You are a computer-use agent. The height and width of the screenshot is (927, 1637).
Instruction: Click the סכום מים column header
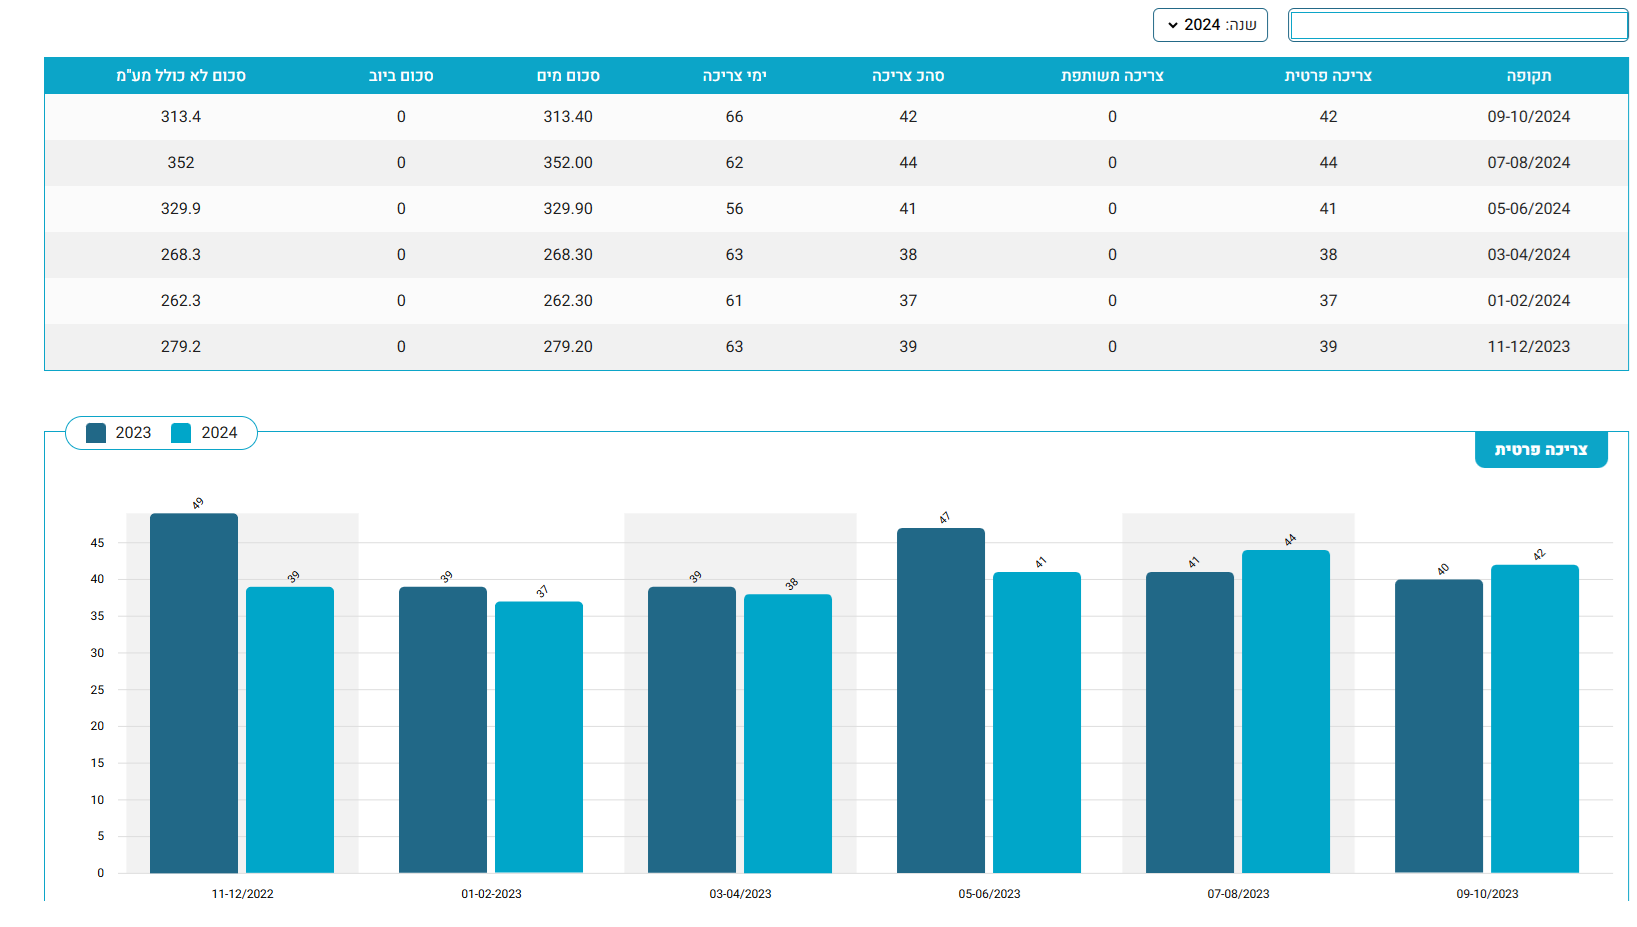coord(568,76)
